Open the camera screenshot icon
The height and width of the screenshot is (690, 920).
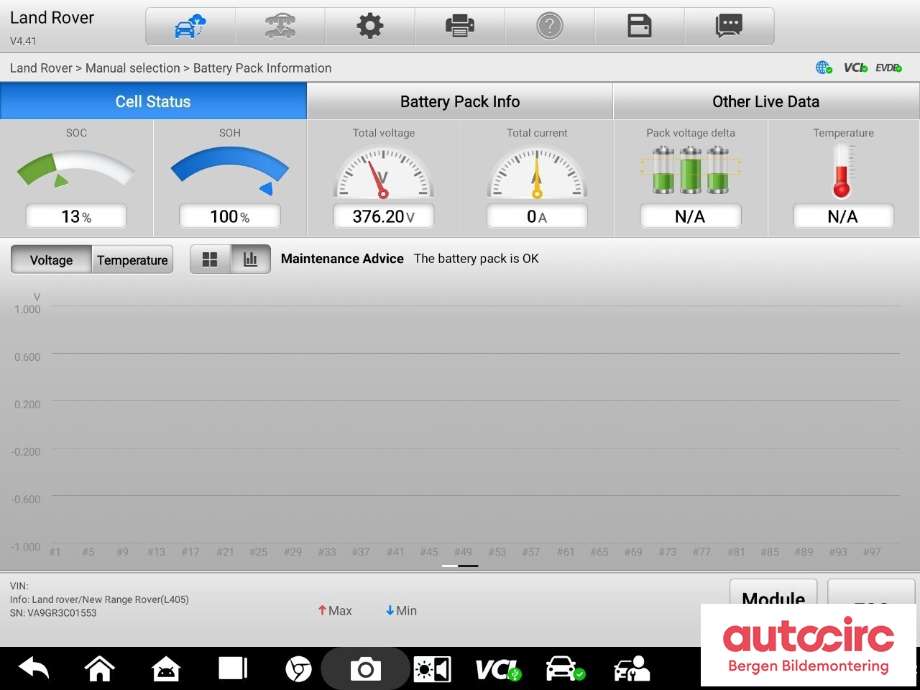[365, 669]
